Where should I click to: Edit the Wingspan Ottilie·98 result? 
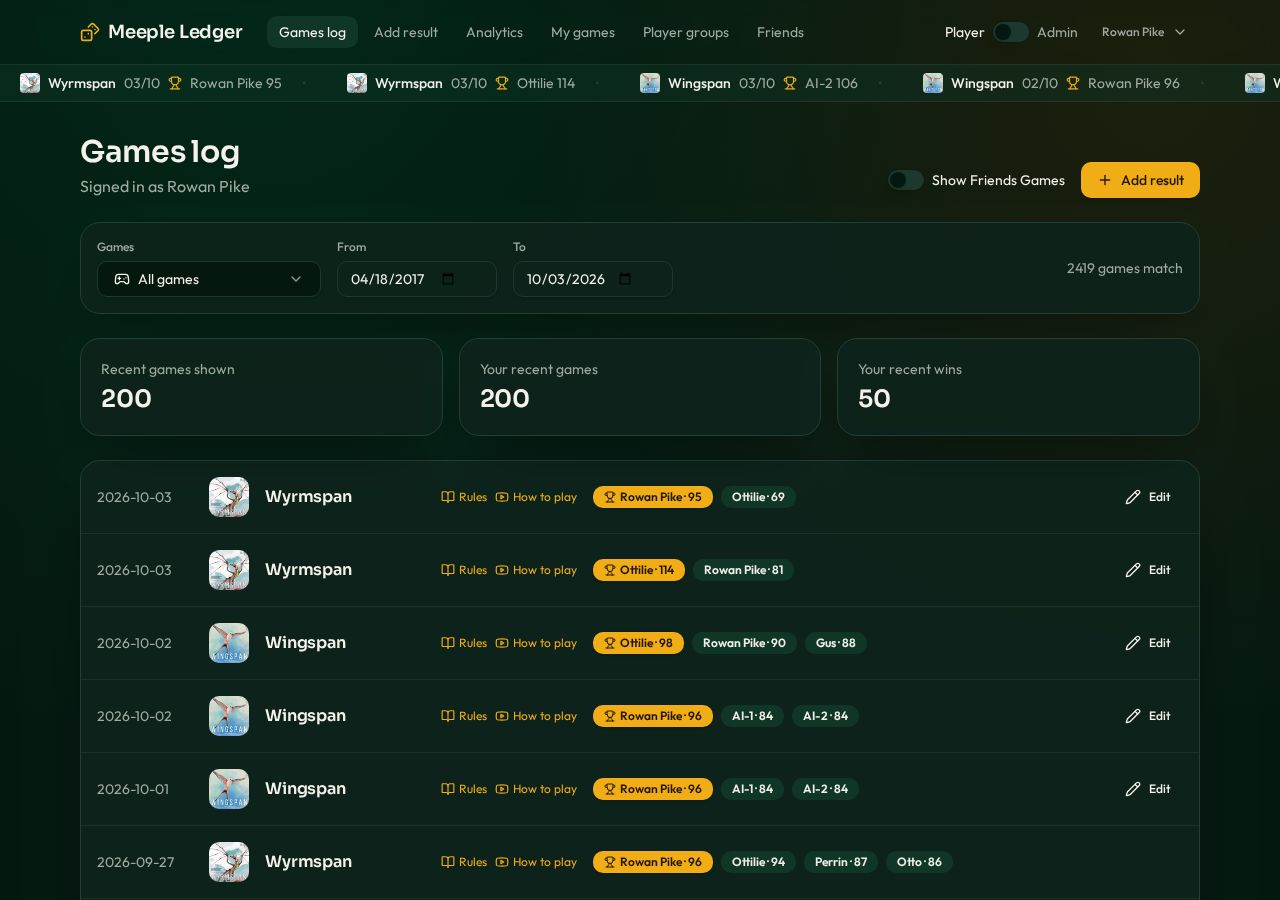point(1148,643)
